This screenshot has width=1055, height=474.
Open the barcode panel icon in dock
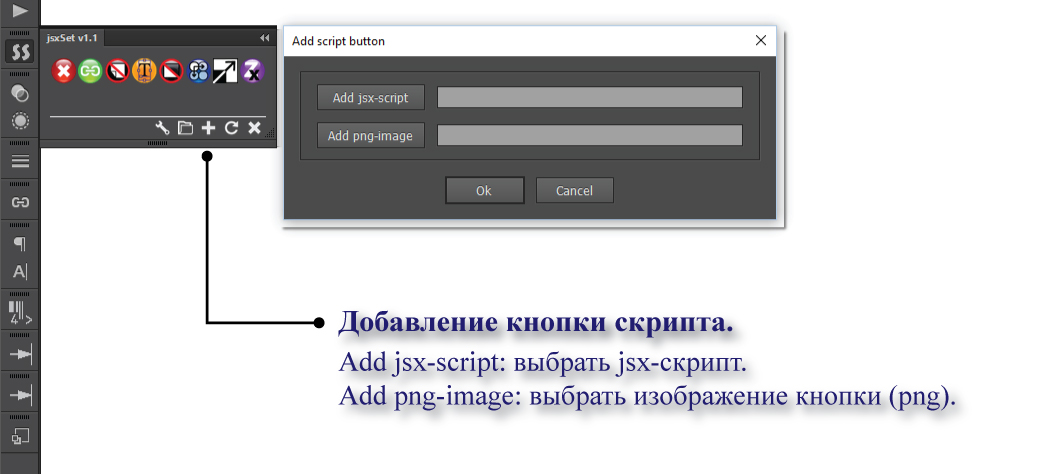[20, 313]
